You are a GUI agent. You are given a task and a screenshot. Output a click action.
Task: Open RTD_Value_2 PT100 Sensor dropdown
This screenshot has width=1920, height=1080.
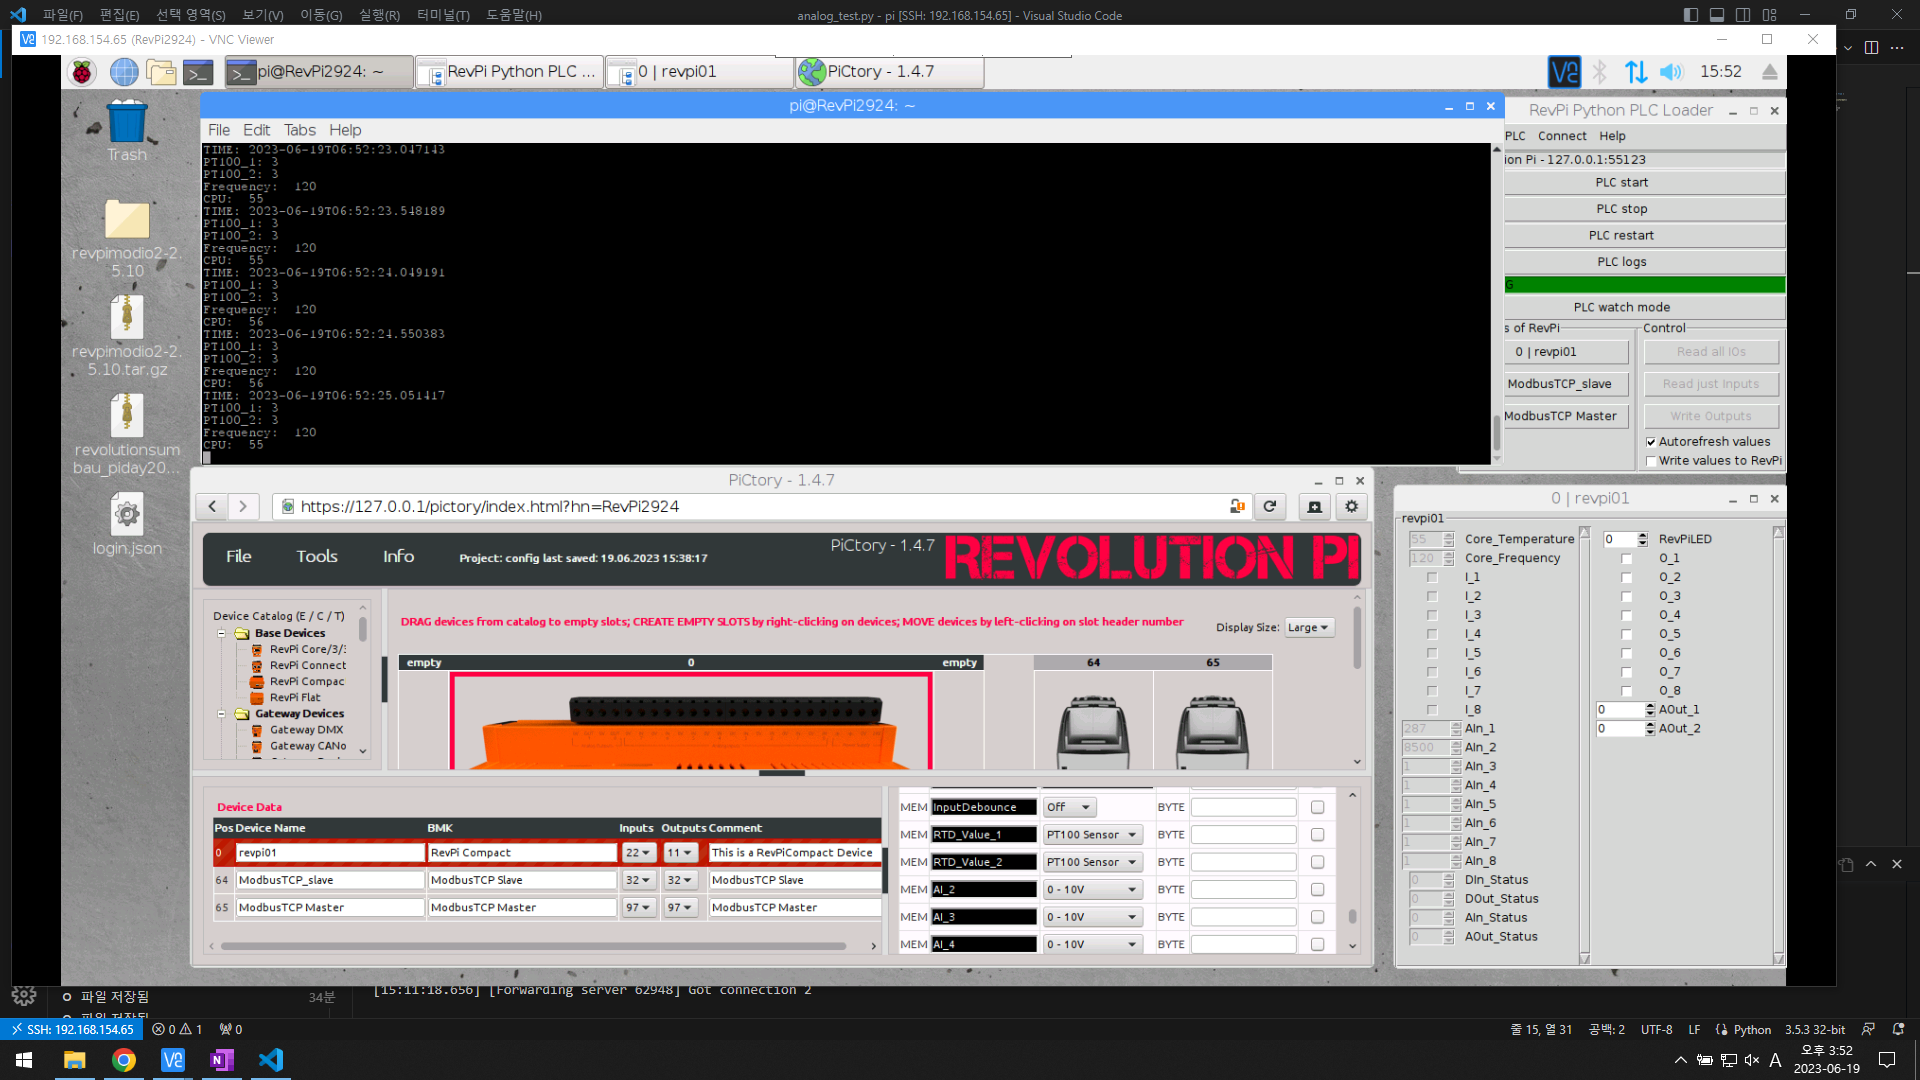click(x=1092, y=862)
